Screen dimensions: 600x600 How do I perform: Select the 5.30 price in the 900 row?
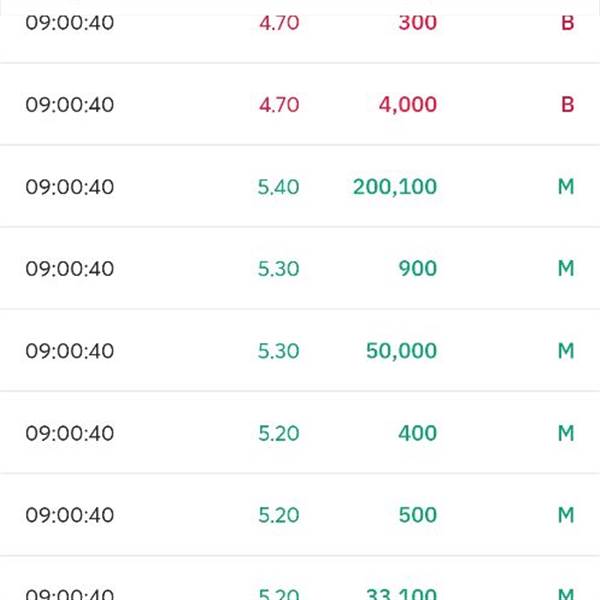click(x=278, y=269)
